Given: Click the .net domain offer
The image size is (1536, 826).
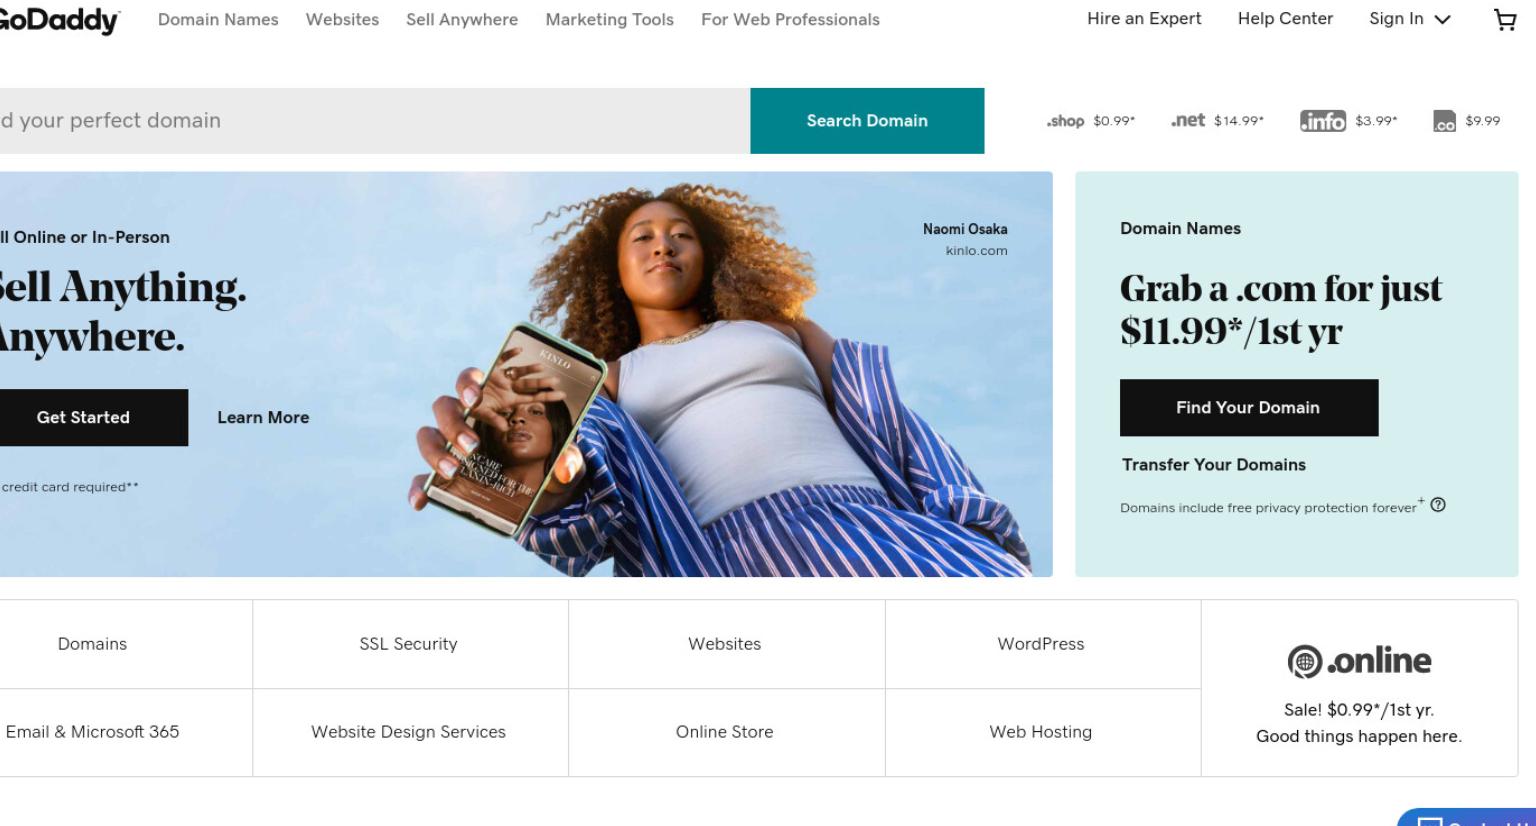Looking at the screenshot, I should 1217,121.
